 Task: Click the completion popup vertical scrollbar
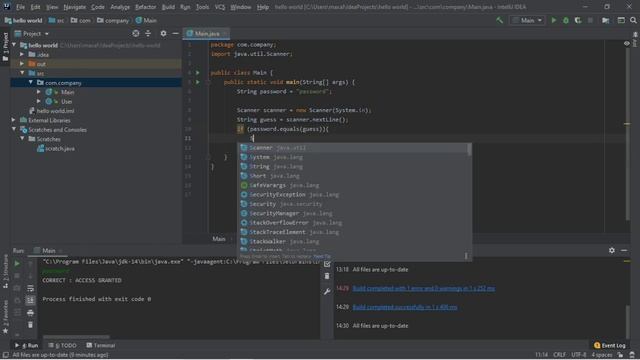coord(469,150)
